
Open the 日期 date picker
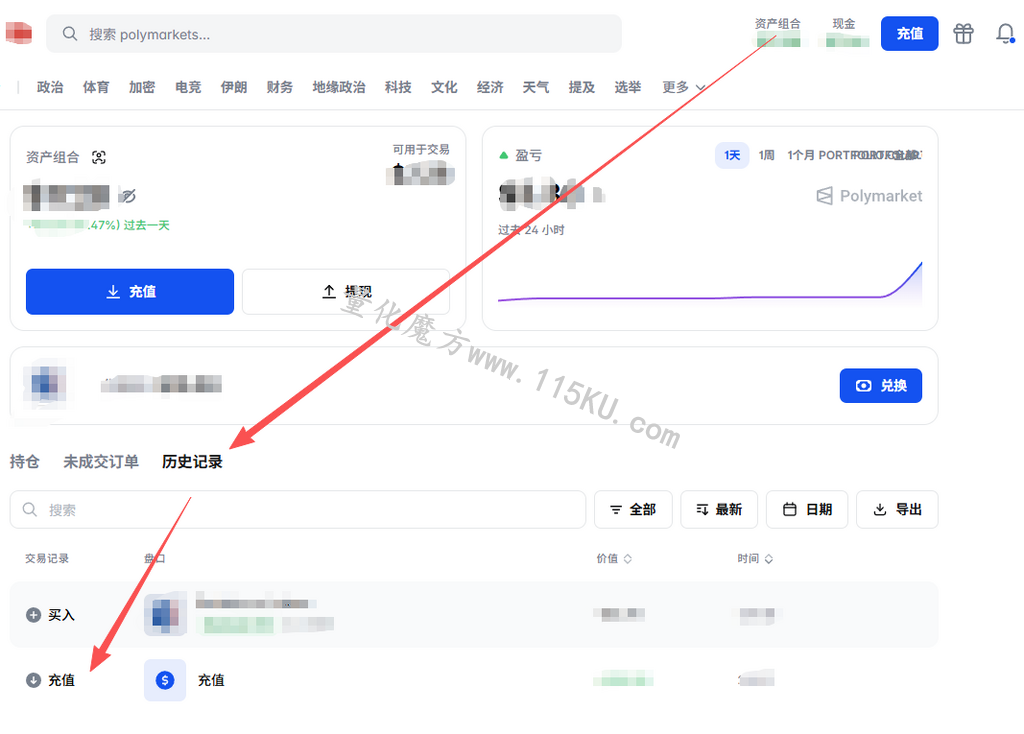(x=807, y=509)
